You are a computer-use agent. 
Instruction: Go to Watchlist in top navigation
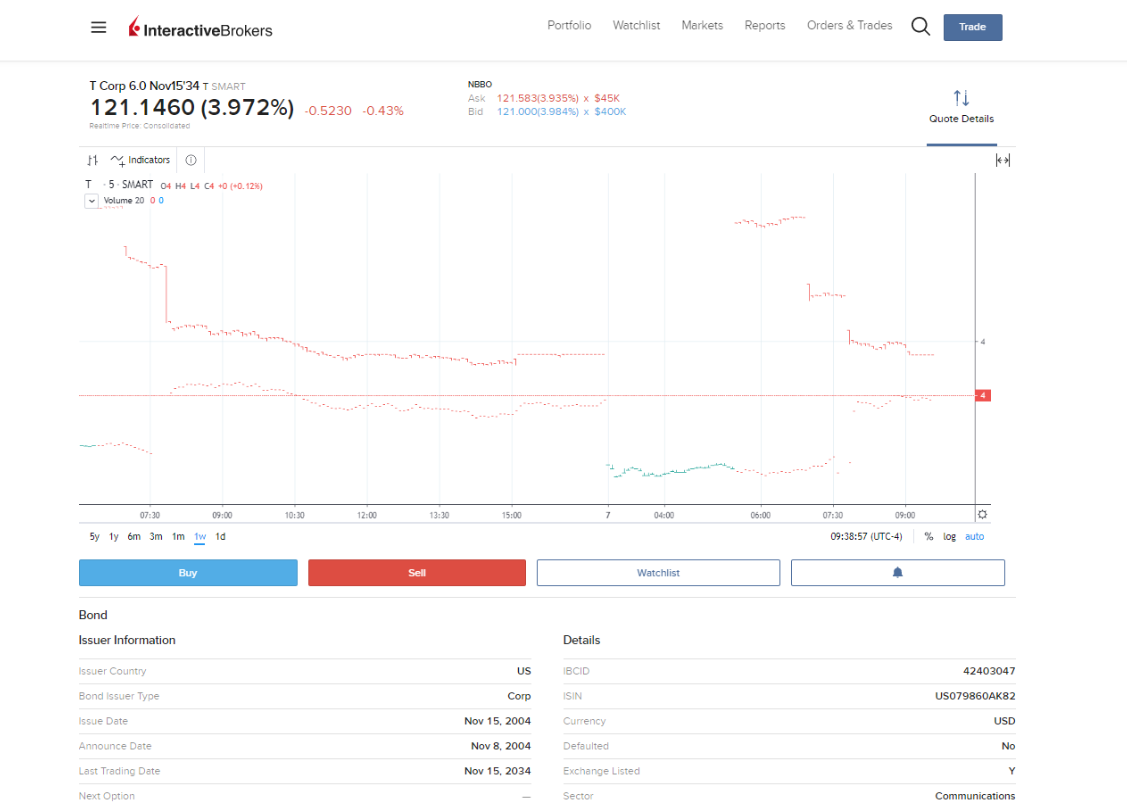coord(636,25)
